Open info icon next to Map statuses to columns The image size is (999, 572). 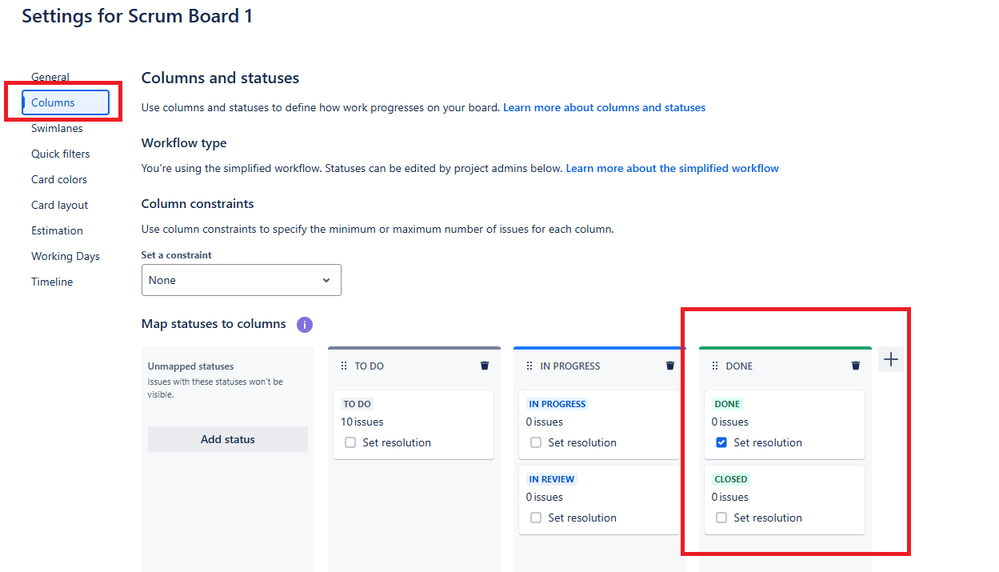pos(305,324)
